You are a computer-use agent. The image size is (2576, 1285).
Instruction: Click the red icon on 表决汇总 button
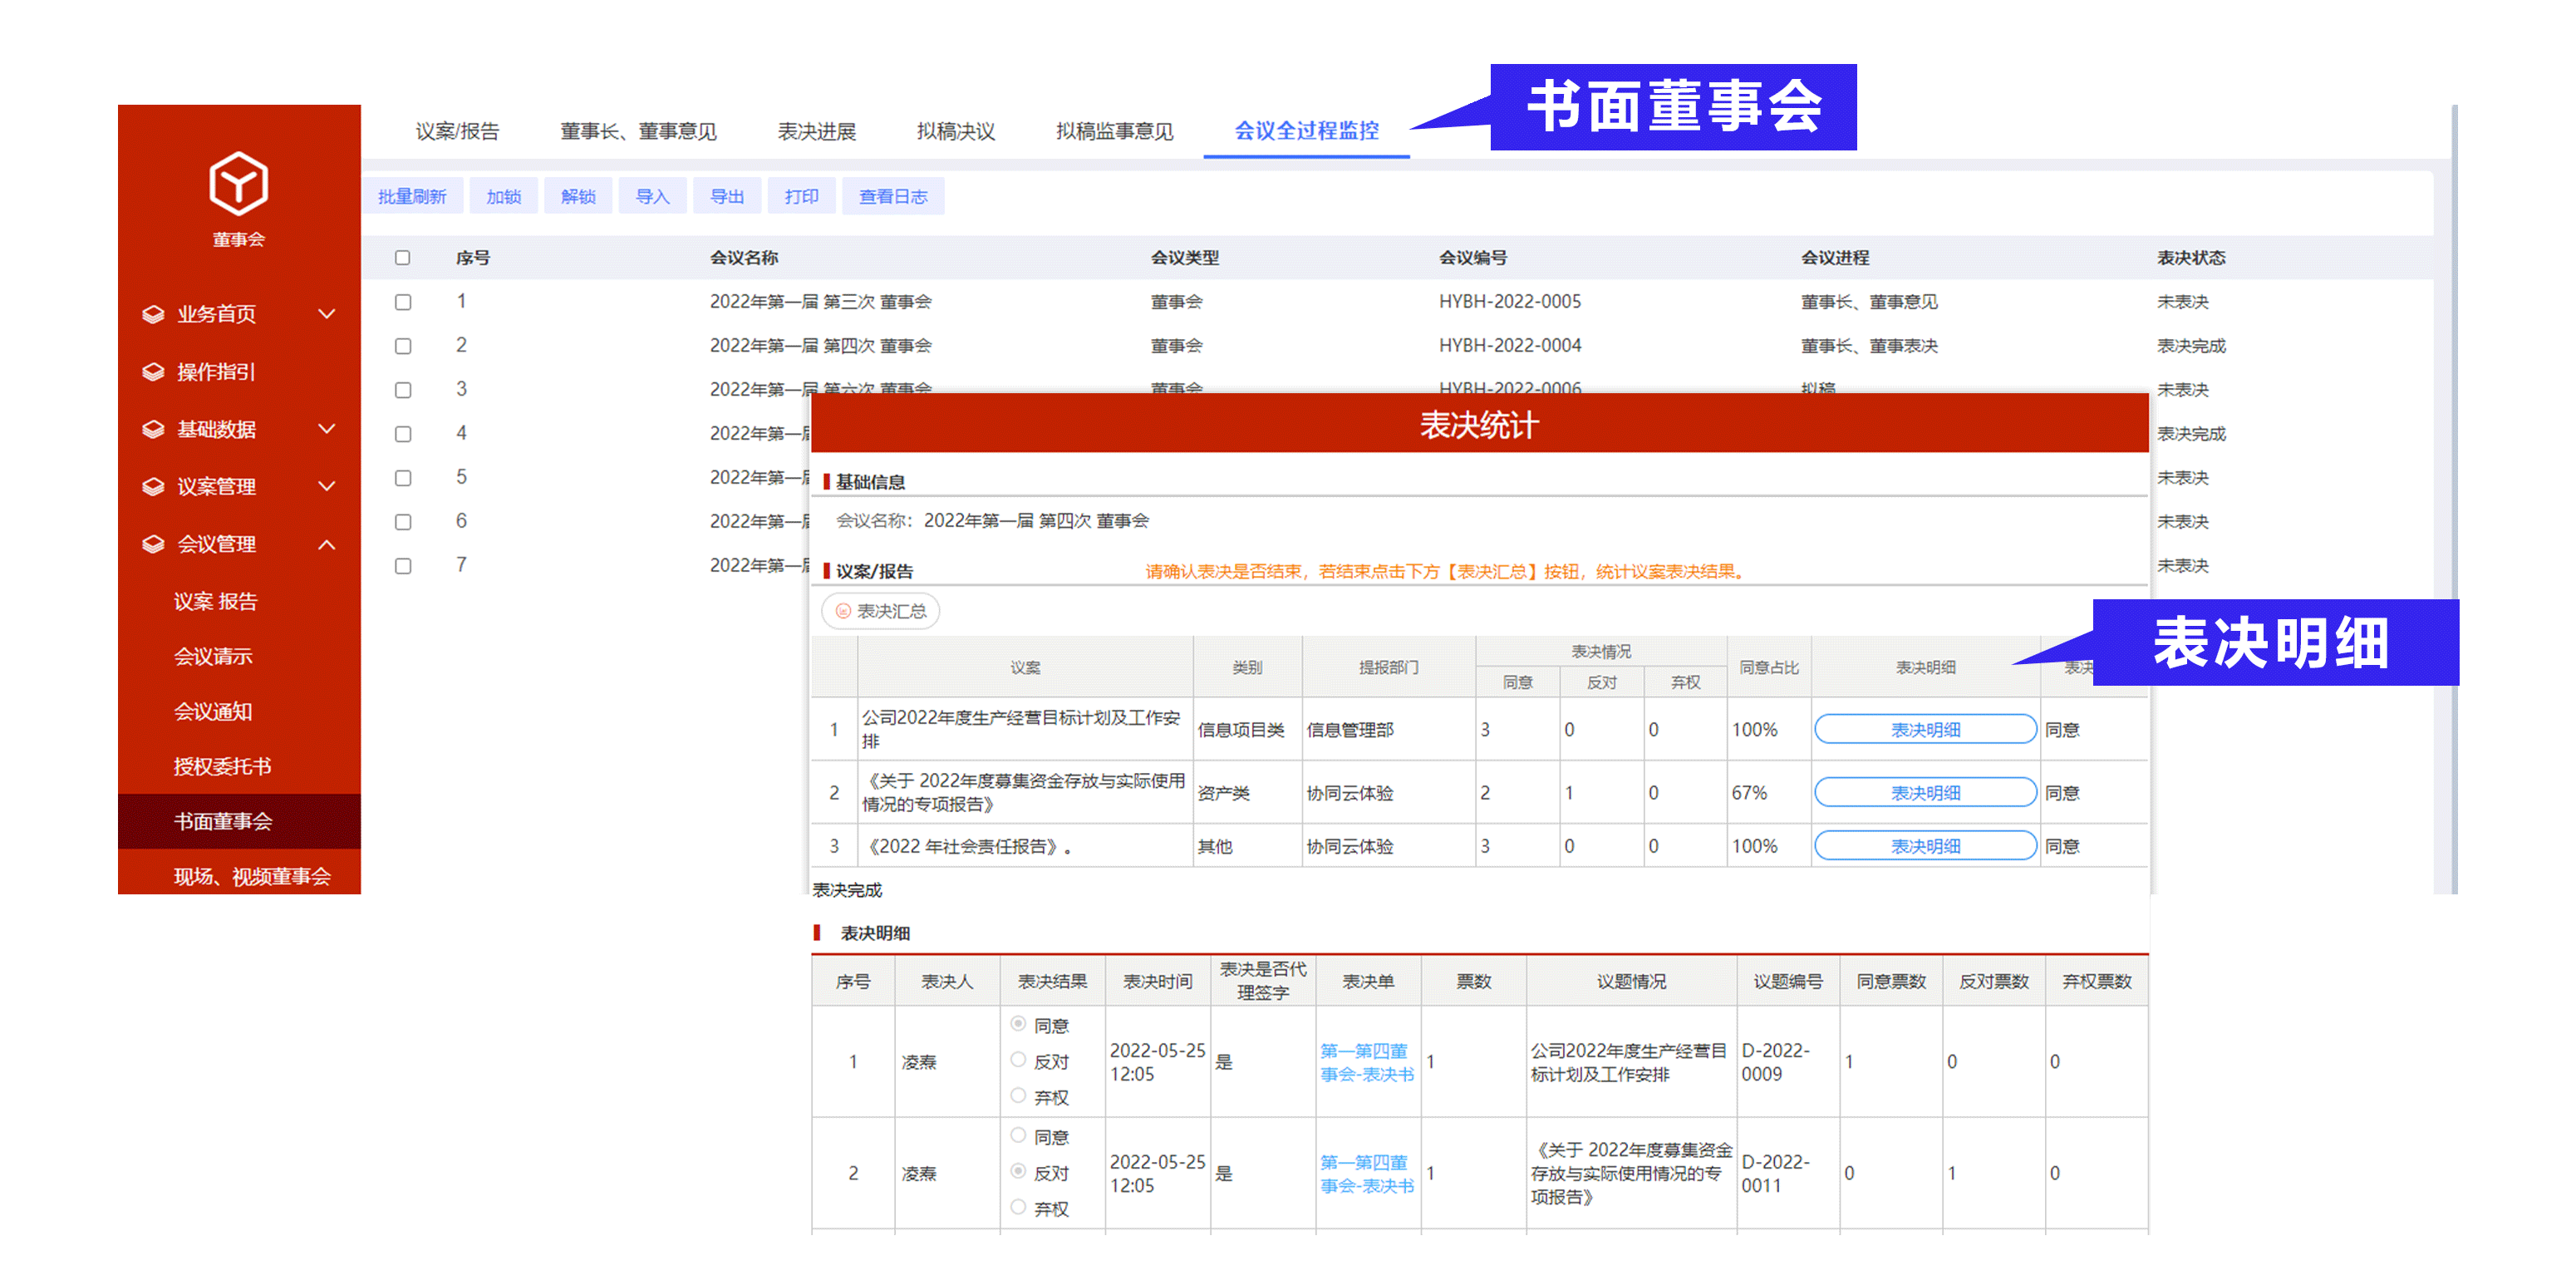(843, 611)
